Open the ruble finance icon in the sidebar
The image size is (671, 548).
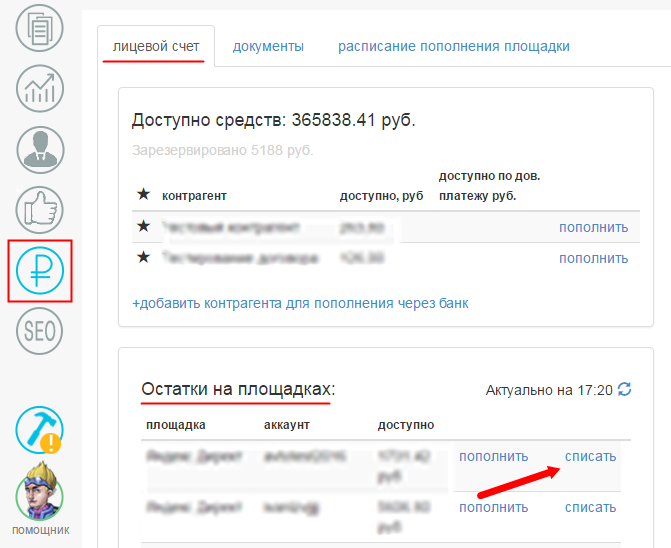tap(40, 270)
